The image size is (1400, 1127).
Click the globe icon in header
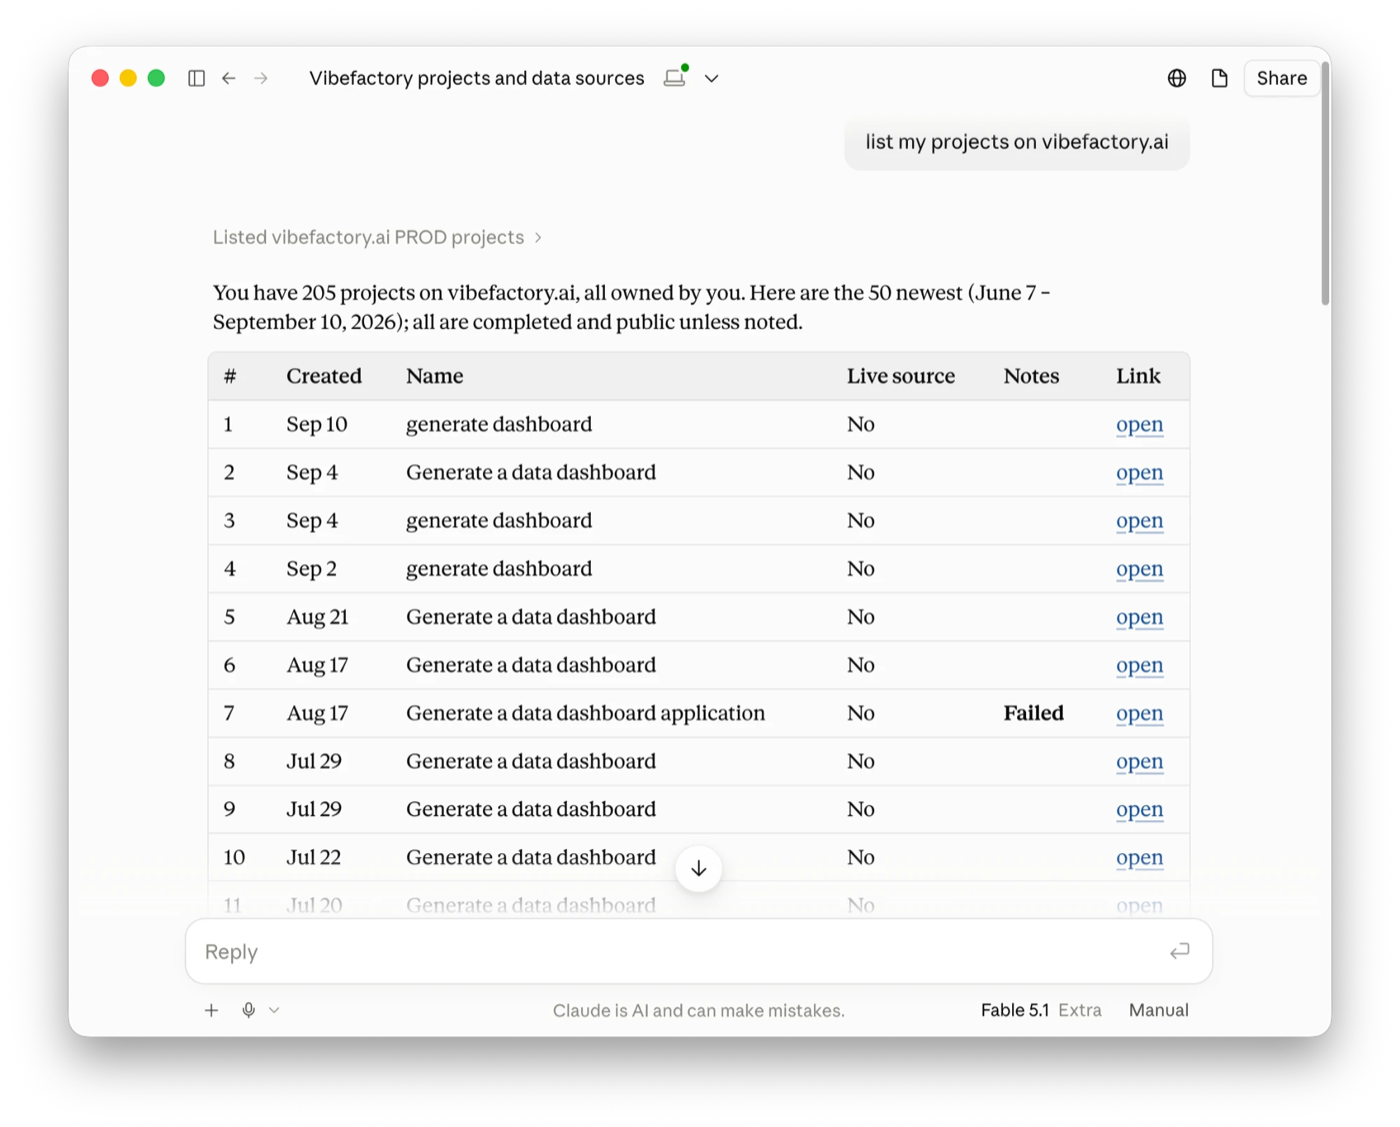pyautogui.click(x=1177, y=78)
